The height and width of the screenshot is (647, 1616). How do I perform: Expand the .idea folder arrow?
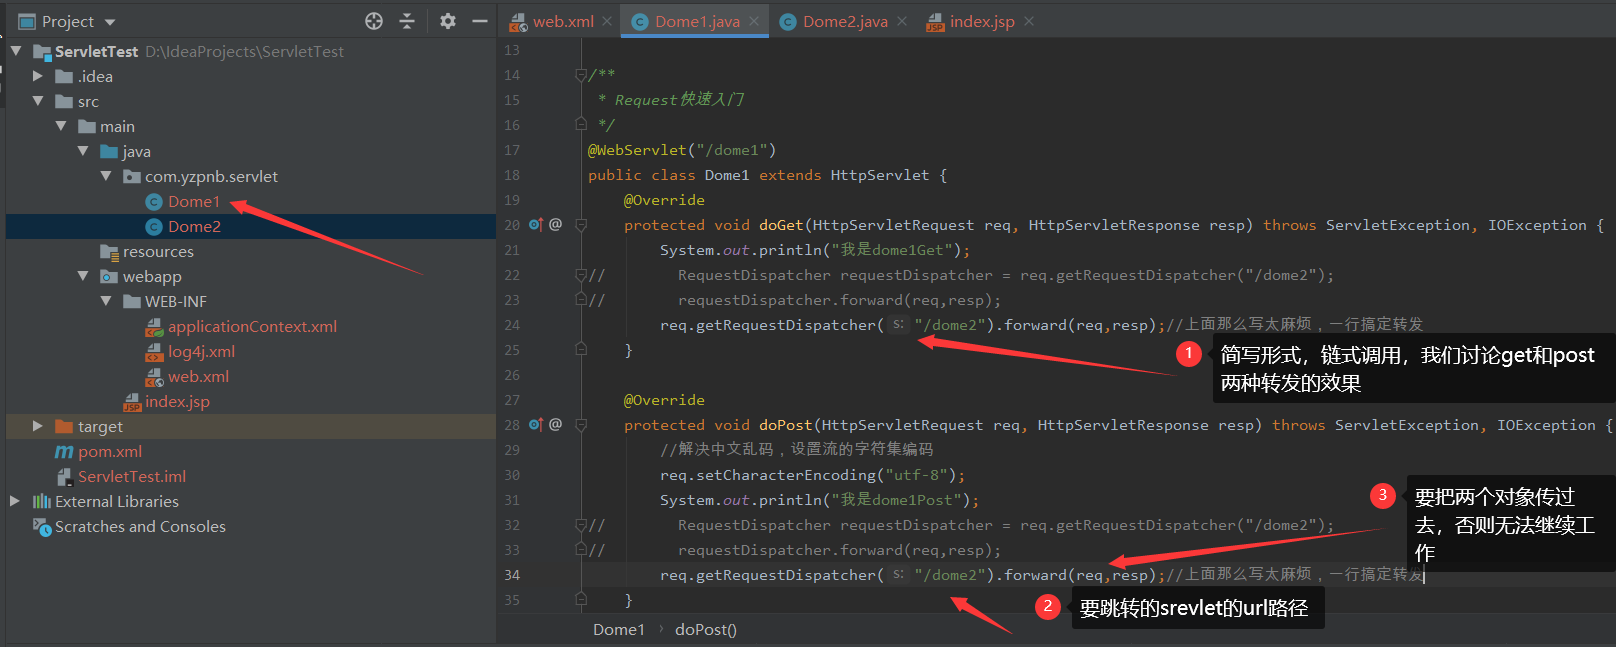point(38,76)
